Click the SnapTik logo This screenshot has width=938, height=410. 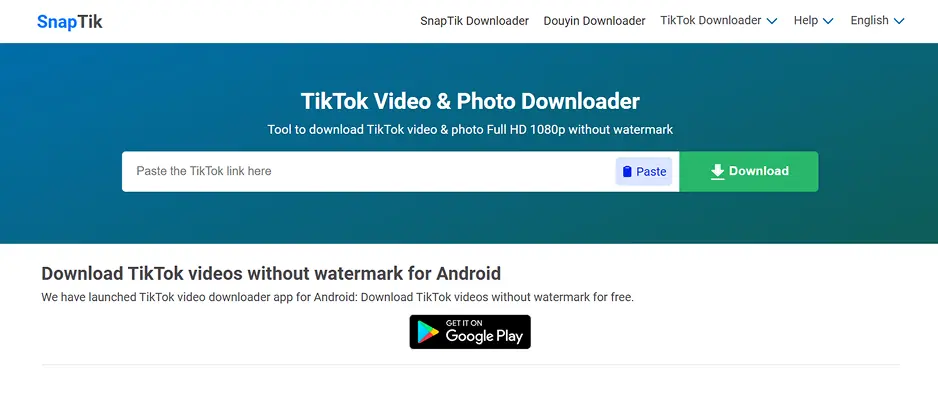69,22
